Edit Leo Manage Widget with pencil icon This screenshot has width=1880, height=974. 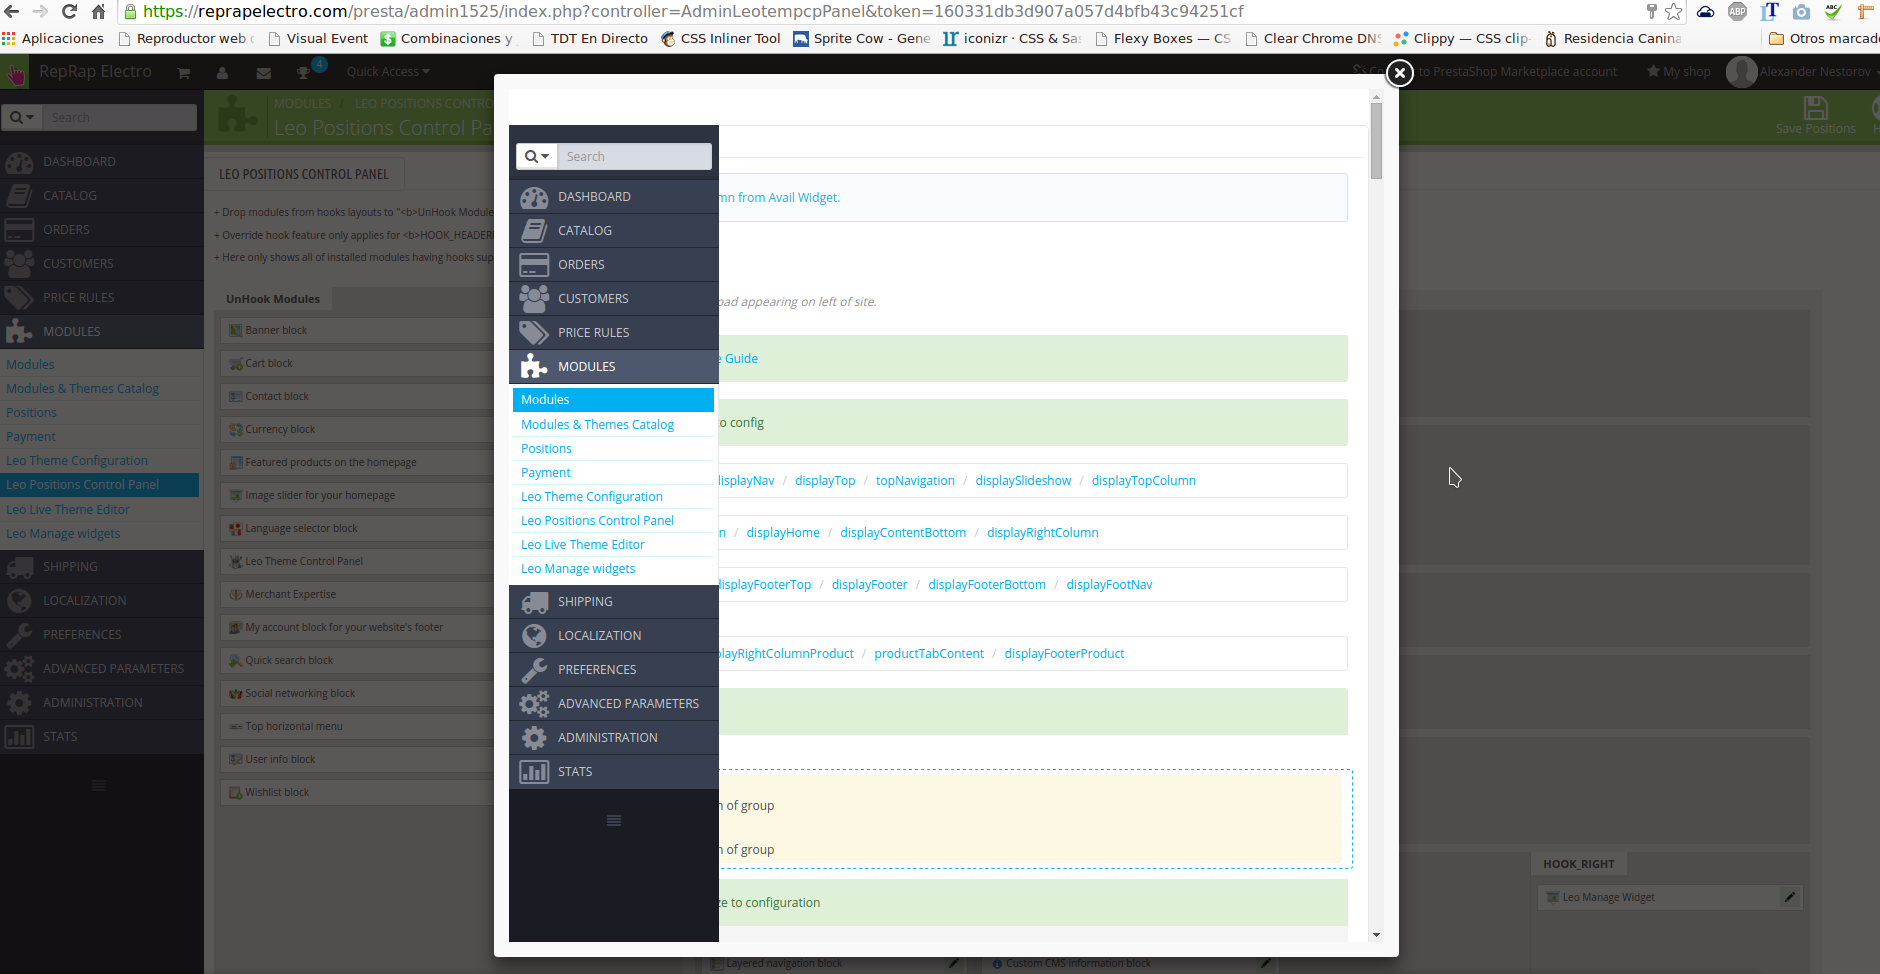1790,897
